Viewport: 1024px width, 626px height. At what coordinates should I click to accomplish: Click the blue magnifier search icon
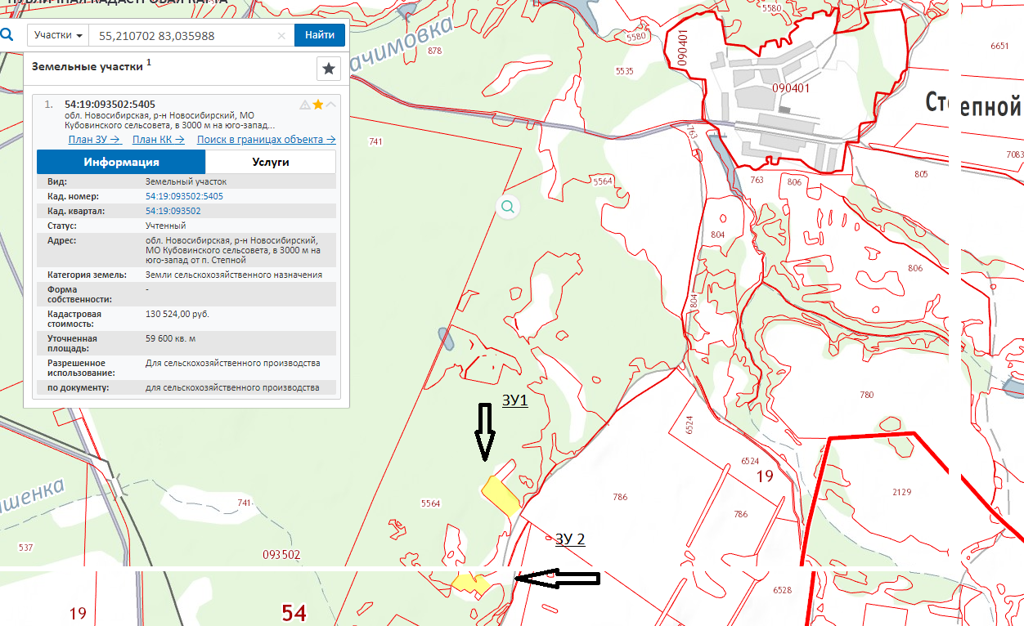(7, 35)
